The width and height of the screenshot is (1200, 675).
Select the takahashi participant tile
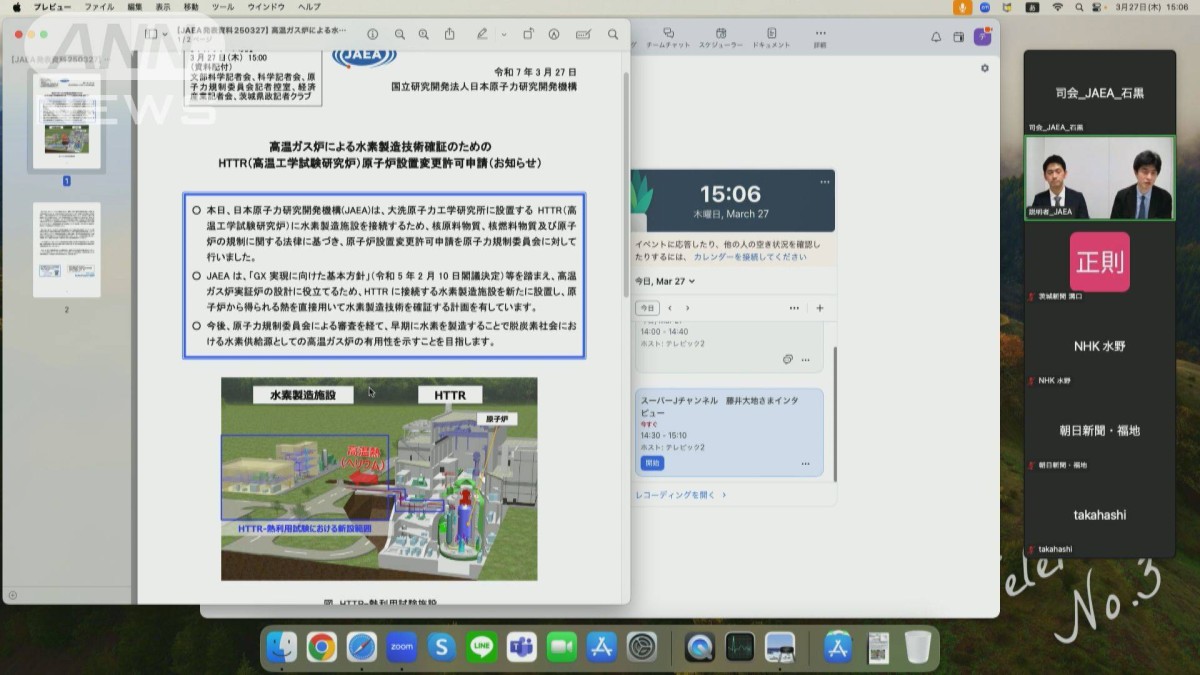(x=1100, y=516)
